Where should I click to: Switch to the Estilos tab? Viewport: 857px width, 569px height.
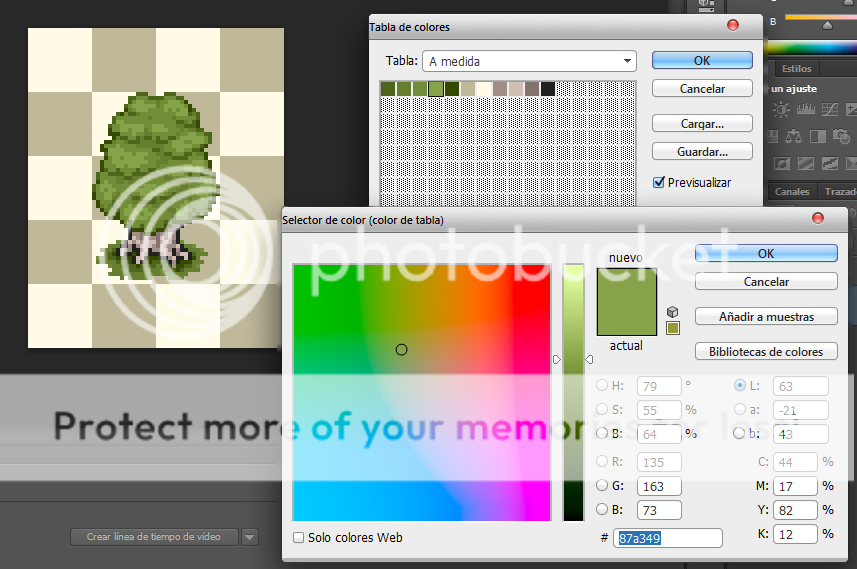pyautogui.click(x=797, y=69)
